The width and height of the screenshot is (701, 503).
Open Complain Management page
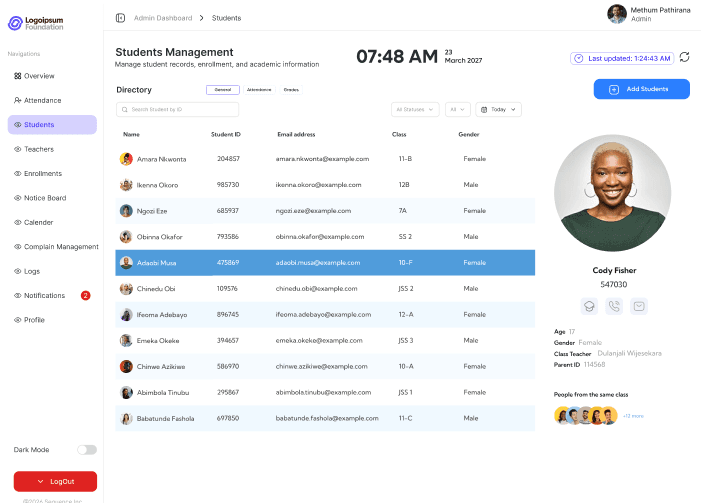pos(56,247)
